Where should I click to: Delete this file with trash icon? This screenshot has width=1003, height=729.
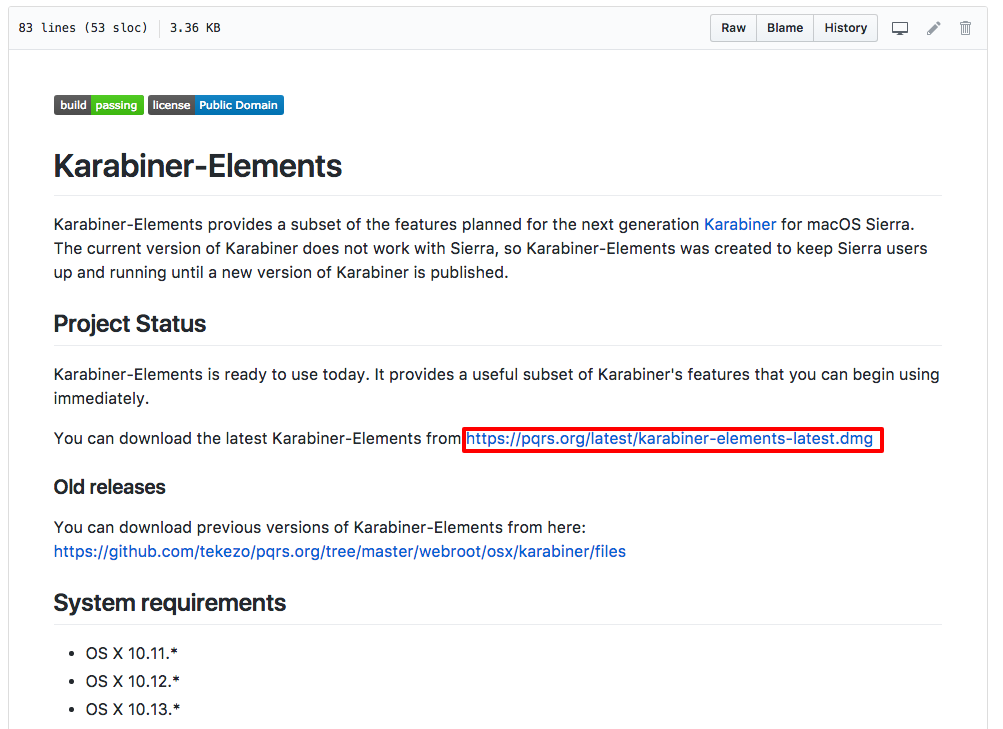965,28
